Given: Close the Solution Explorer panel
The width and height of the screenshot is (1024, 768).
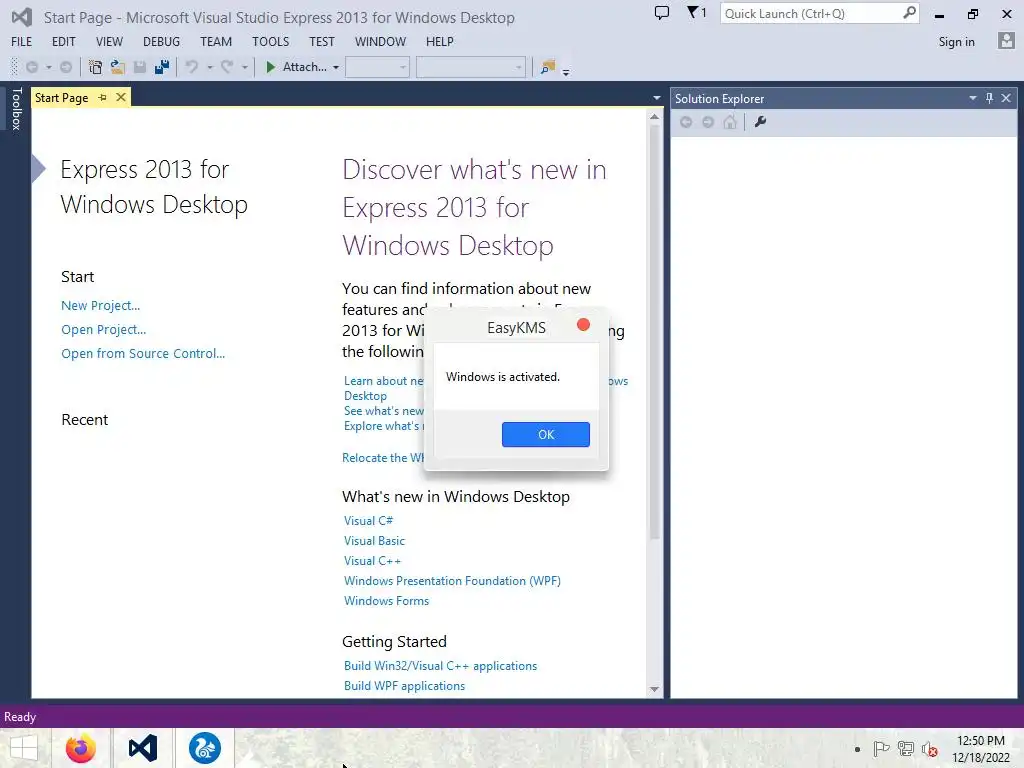Looking at the screenshot, I should point(1006,98).
